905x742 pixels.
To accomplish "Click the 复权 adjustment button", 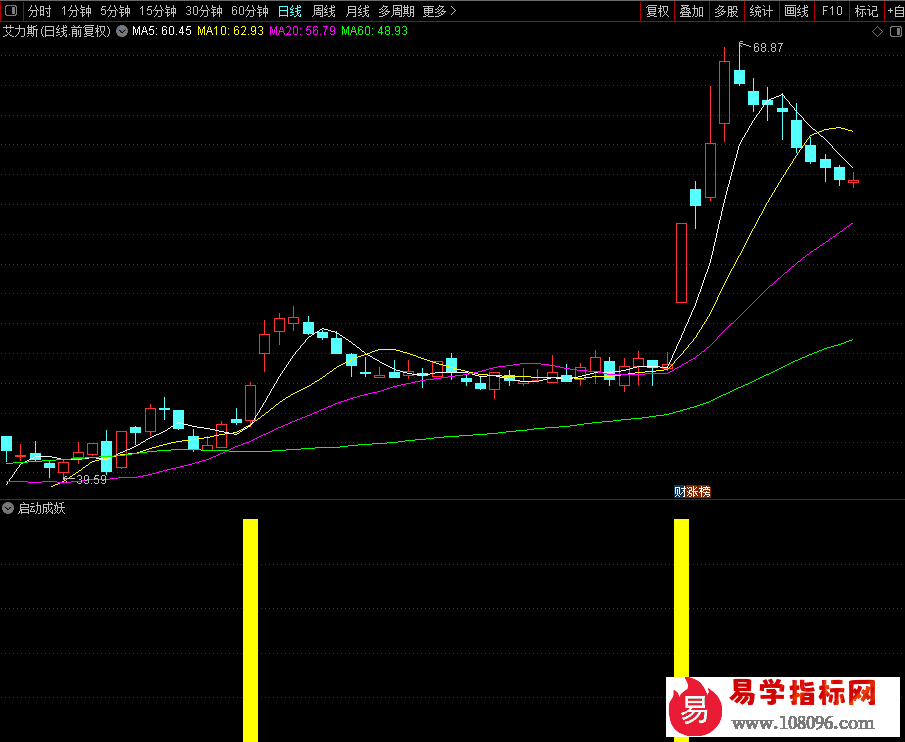I will 657,11.
